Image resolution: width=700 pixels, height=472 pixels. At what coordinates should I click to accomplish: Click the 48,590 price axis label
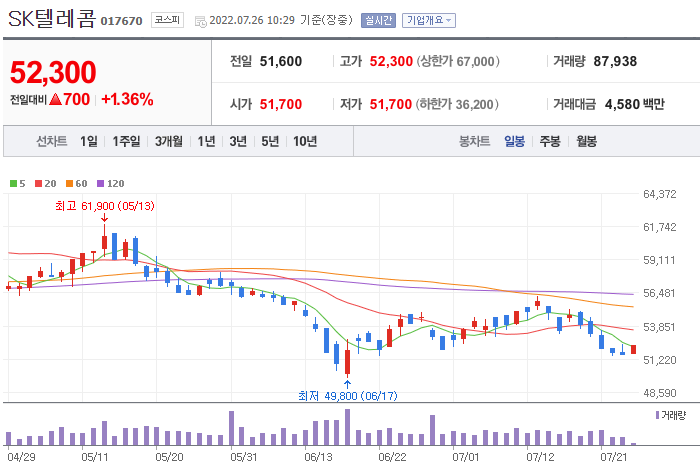[660, 393]
